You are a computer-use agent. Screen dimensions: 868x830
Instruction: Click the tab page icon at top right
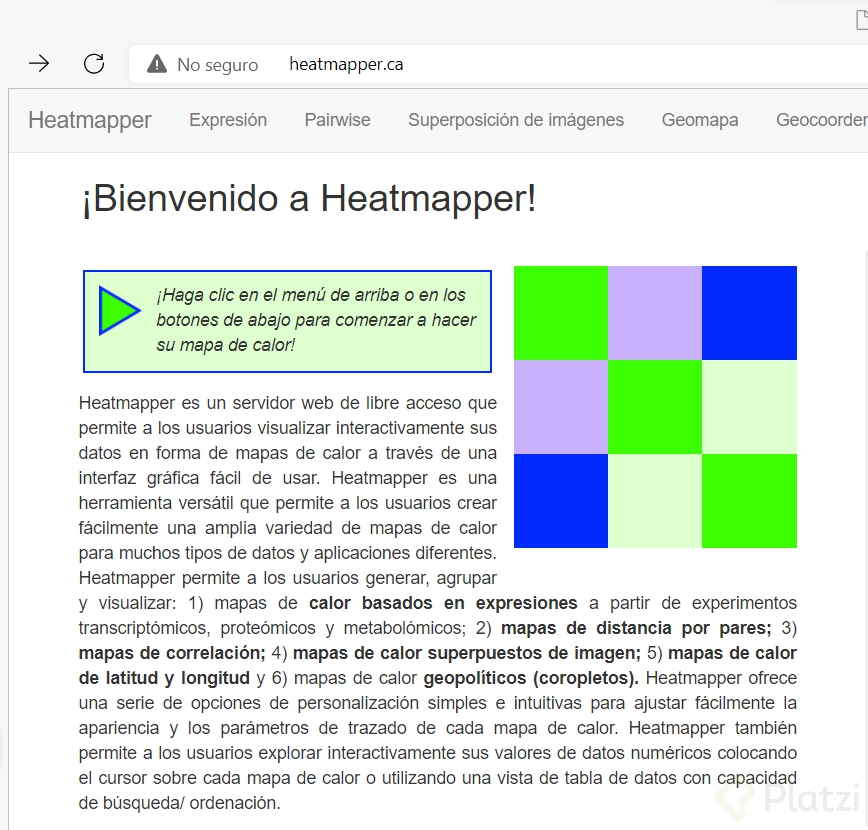[862, 20]
